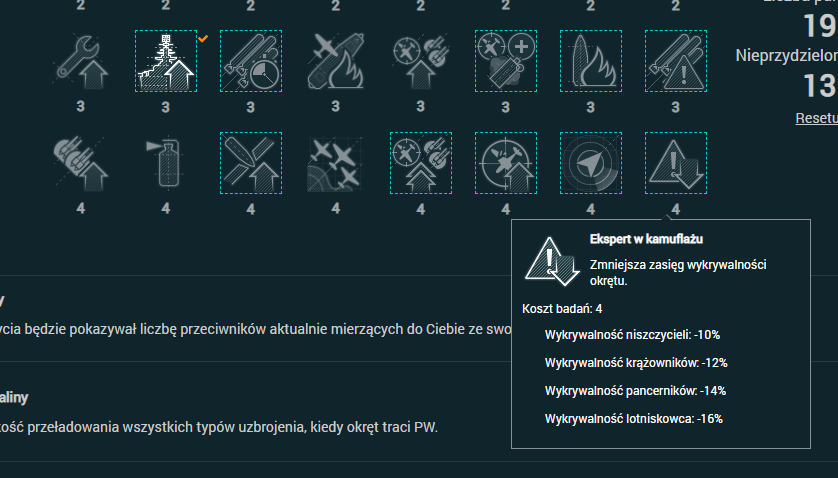Select the shell with flame skill
This screenshot has width=838, height=478.
(591, 61)
